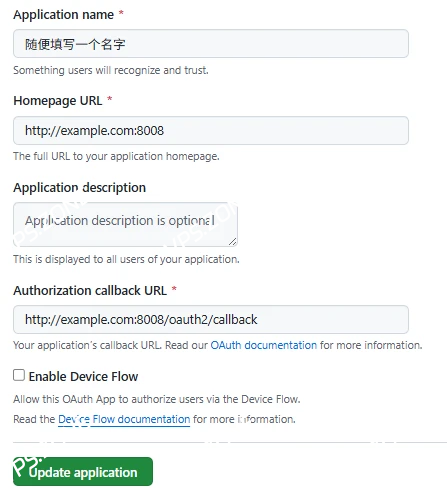Open the OAuth documentation link
The height and width of the screenshot is (503, 447).
tap(264, 345)
